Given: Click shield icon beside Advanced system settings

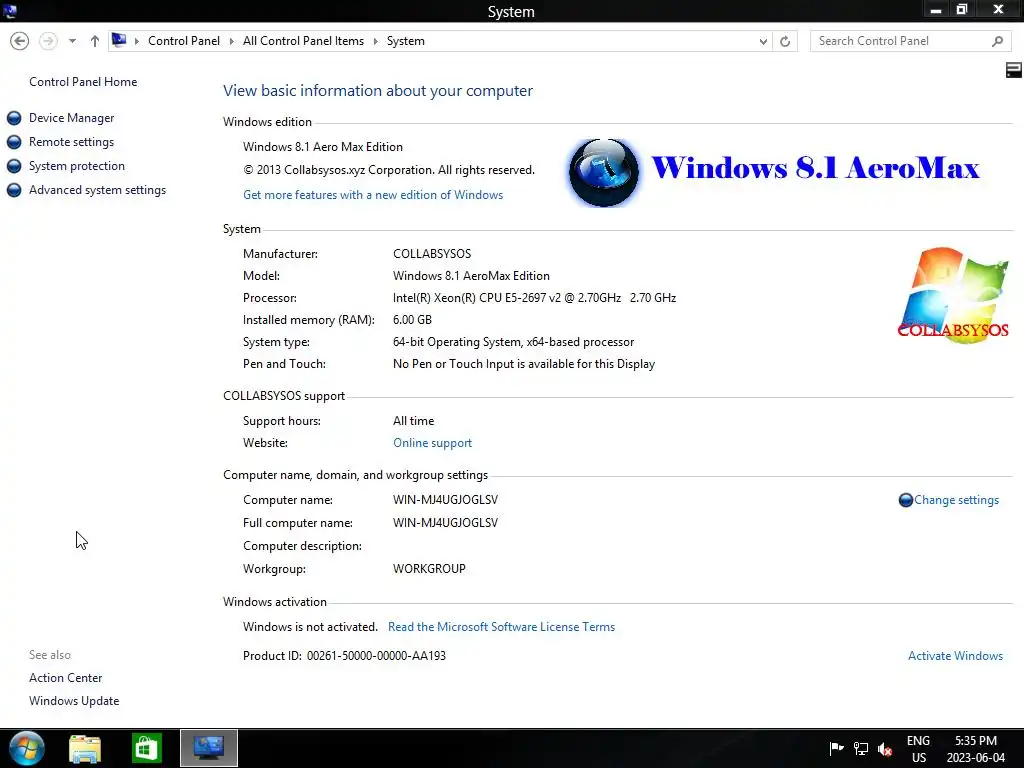Looking at the screenshot, I should point(14,190).
